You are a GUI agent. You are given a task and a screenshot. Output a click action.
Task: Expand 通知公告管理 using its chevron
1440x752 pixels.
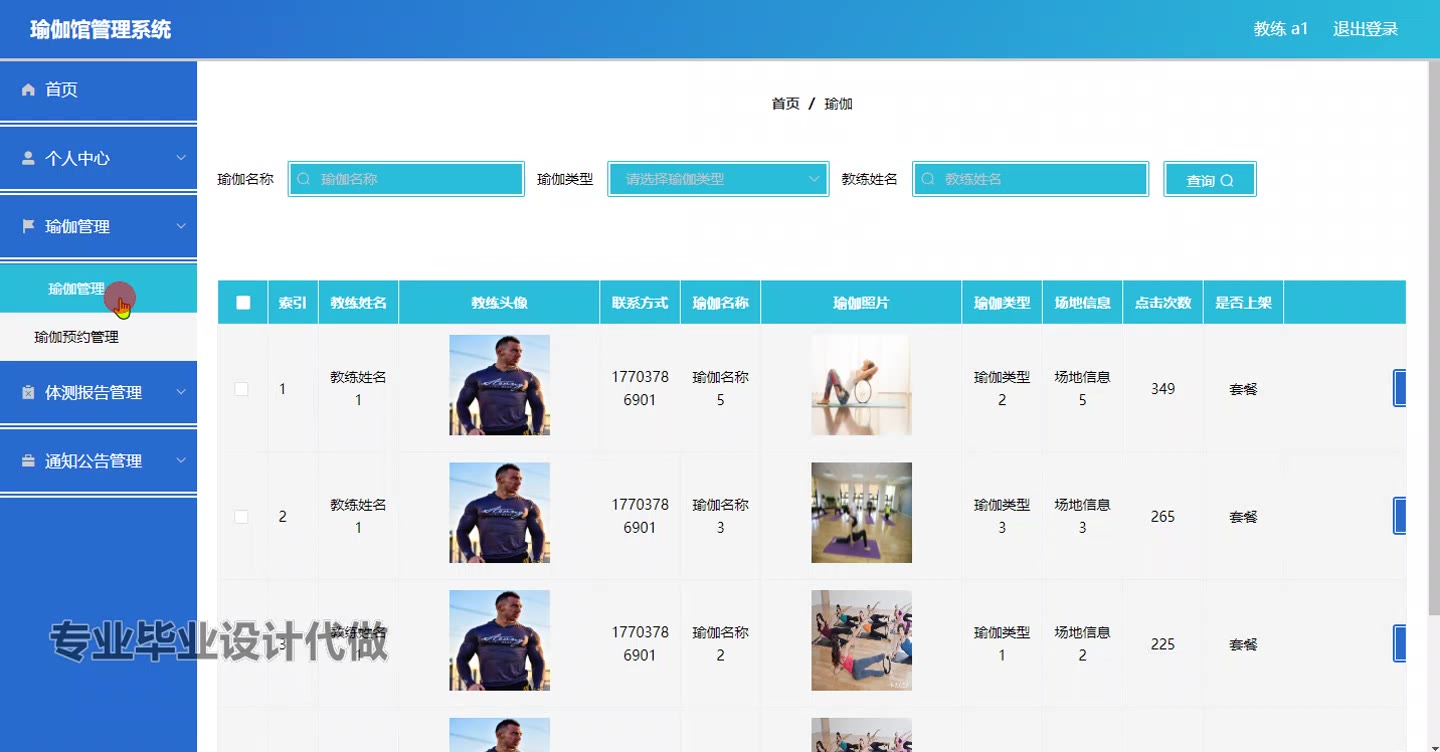click(181, 461)
